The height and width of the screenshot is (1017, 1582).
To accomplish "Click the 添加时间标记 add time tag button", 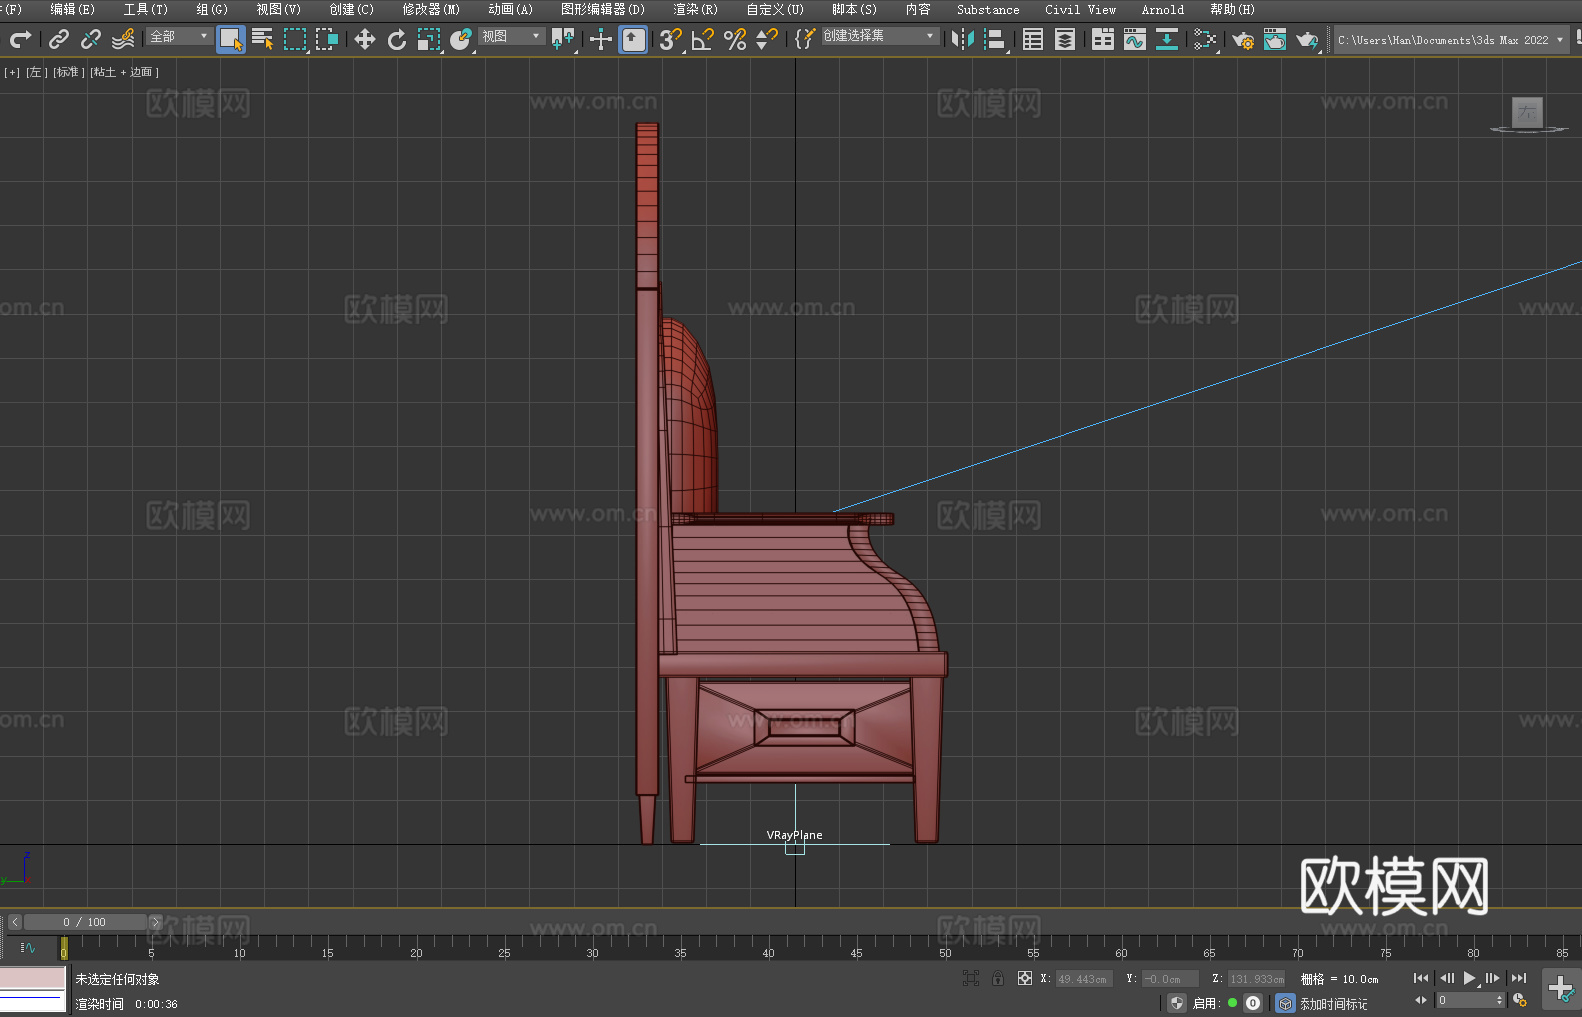I will [x=1334, y=1004].
